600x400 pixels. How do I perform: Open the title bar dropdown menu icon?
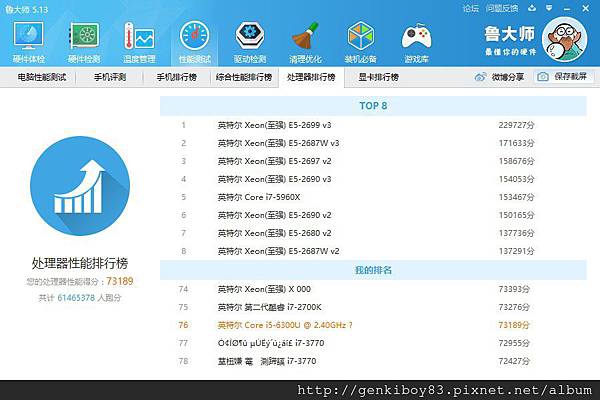pyautogui.click(x=549, y=8)
